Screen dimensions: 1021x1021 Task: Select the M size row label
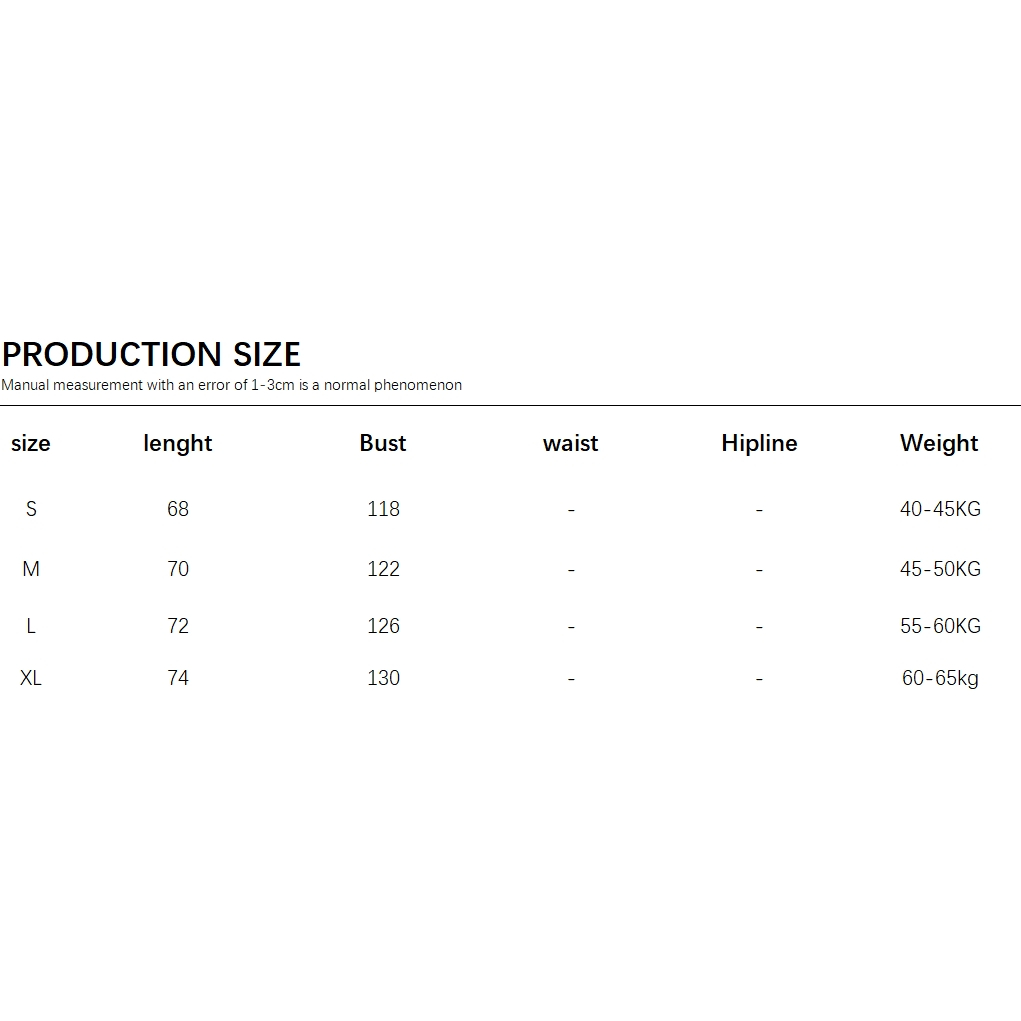pyautogui.click(x=31, y=569)
